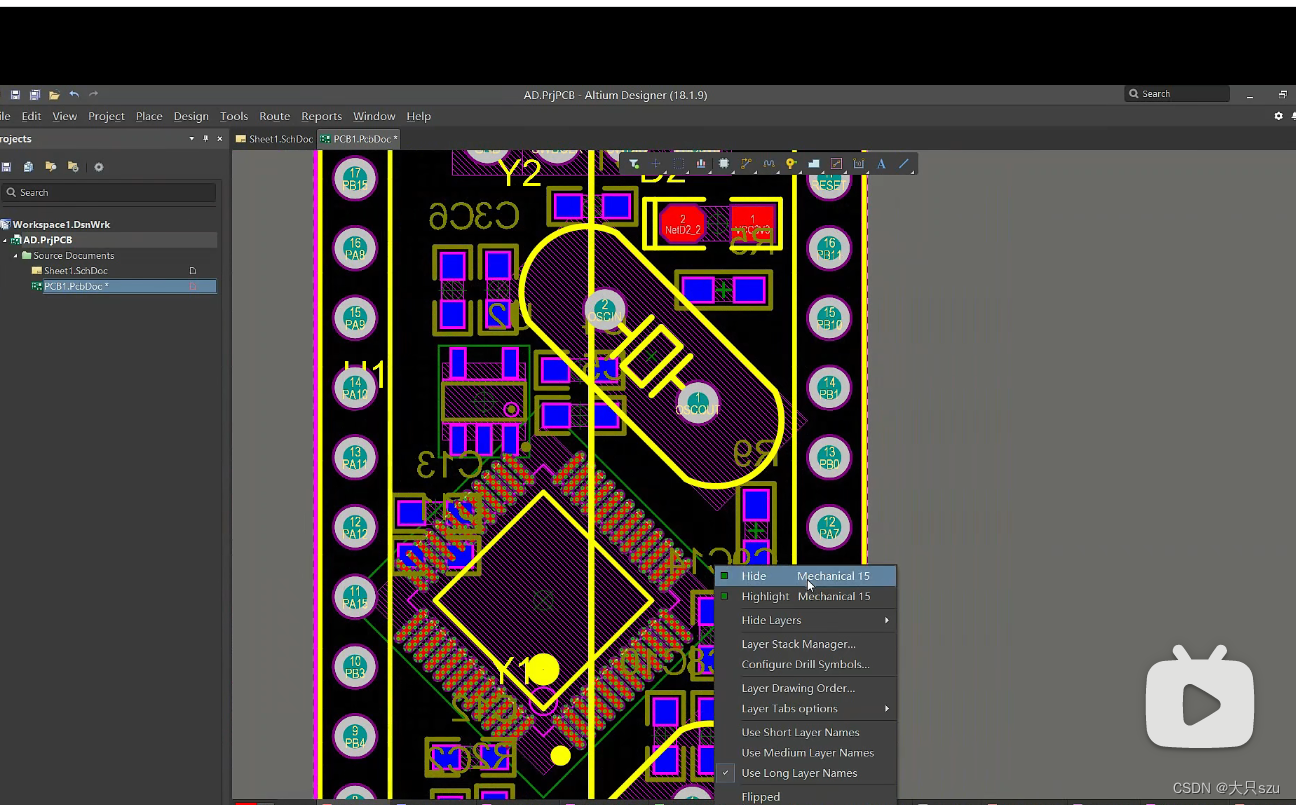Select Use Short Layer Names
This screenshot has width=1296, height=805.
806,732
